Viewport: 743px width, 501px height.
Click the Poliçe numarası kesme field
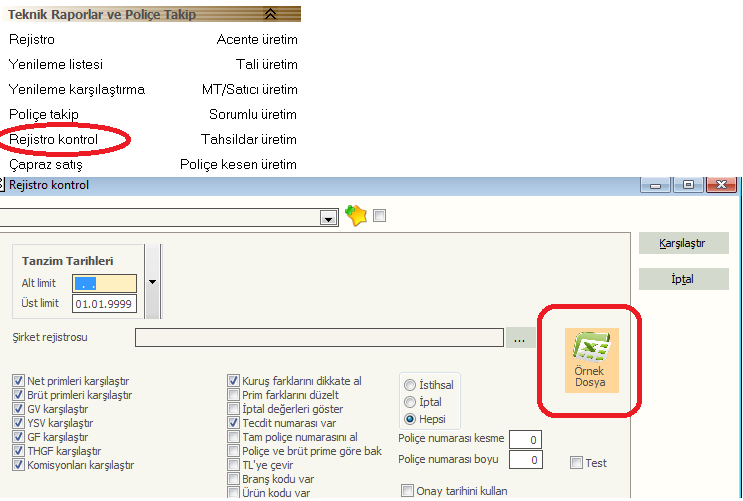[x=526, y=440]
